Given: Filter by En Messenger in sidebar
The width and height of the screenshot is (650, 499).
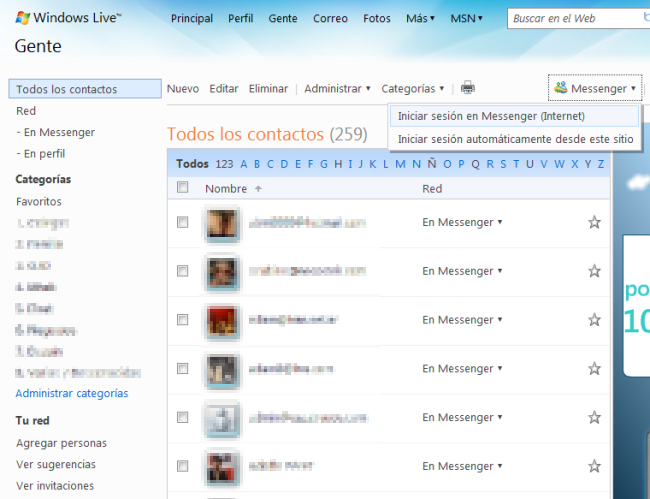Looking at the screenshot, I should [x=56, y=132].
